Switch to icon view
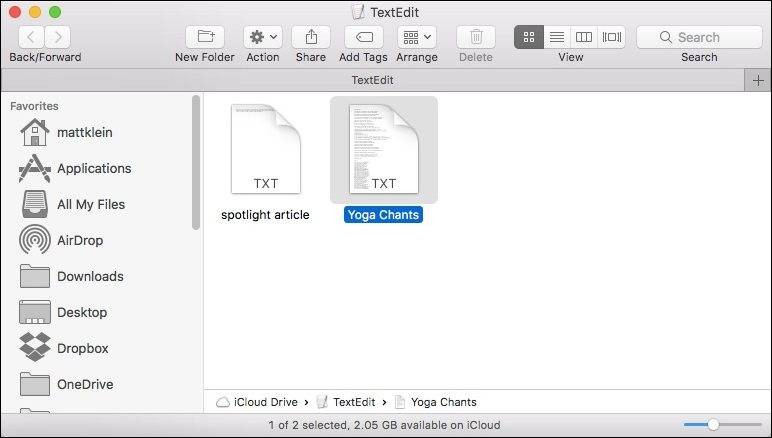 (529, 37)
